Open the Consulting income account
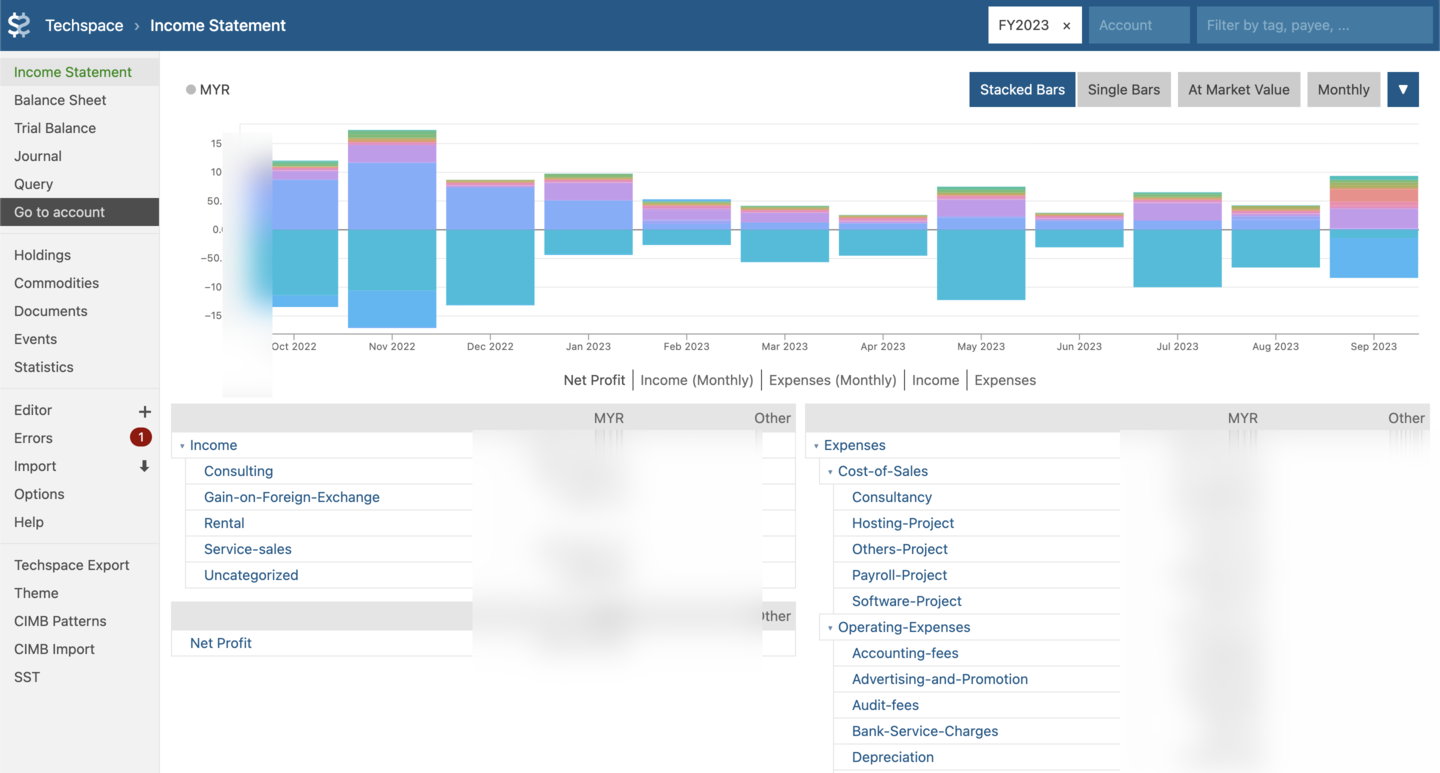Viewport: 1440px width, 773px height. coord(238,471)
